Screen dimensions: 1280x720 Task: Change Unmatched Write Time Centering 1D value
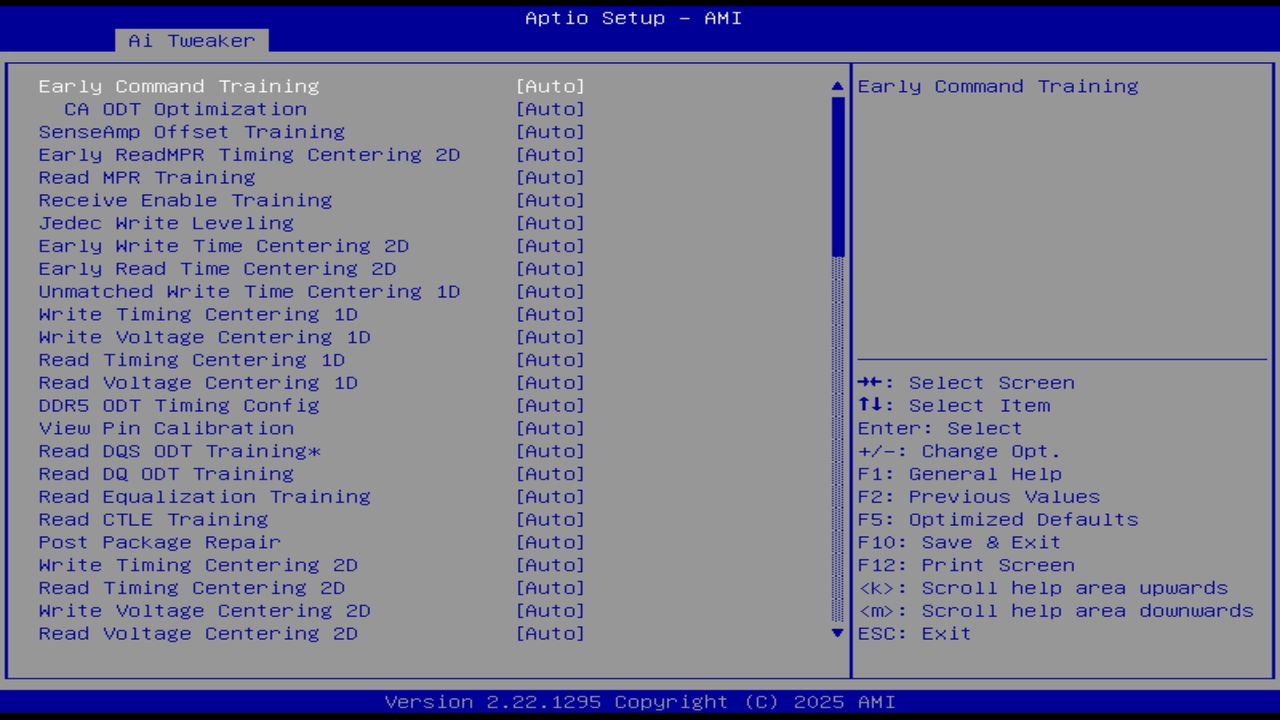tap(550, 291)
